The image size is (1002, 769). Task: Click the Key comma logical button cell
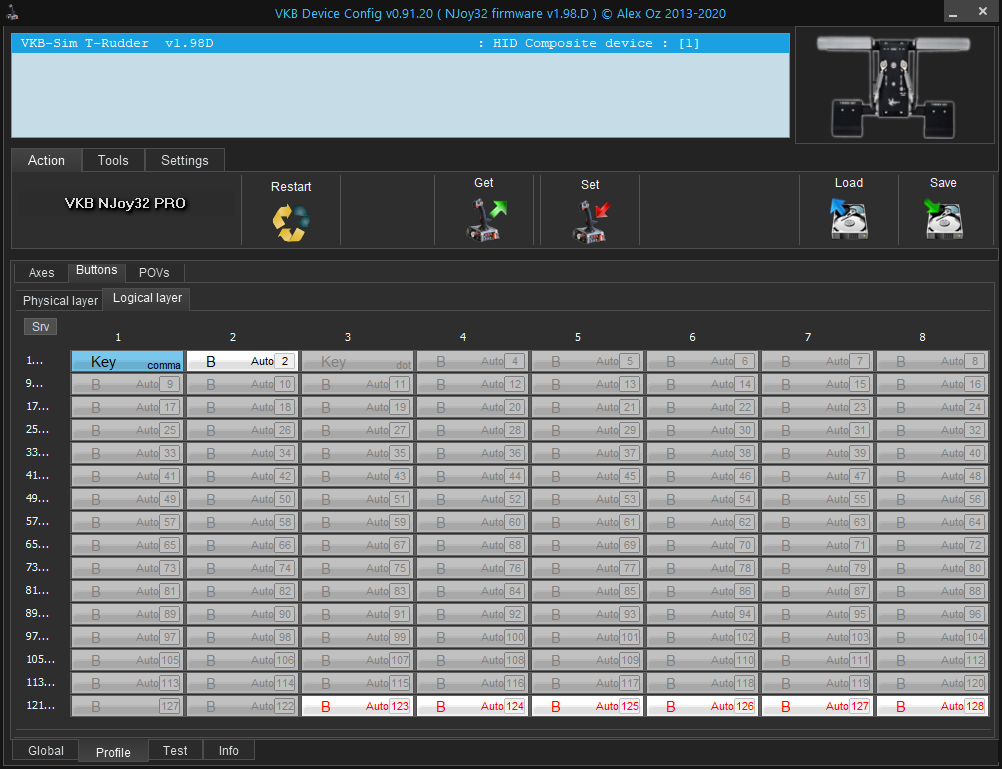(127, 361)
